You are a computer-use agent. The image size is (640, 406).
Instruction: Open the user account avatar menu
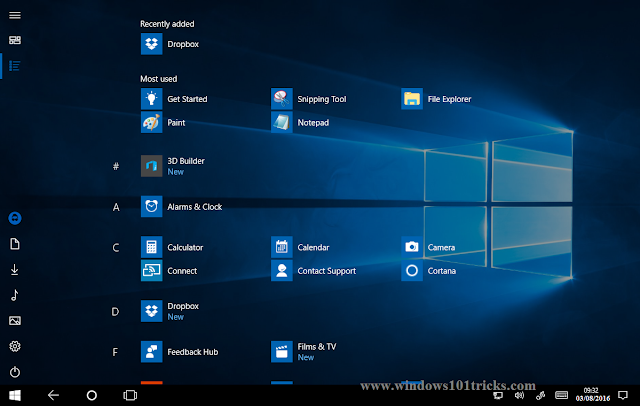tap(15, 218)
